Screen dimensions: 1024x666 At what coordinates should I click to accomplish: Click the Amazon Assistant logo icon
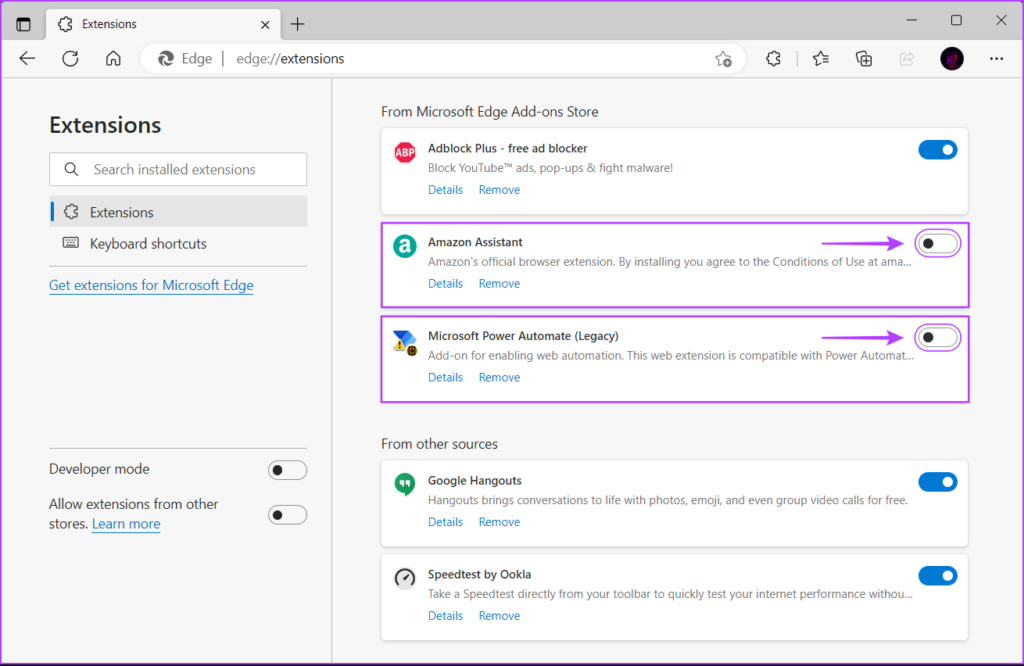[405, 246]
